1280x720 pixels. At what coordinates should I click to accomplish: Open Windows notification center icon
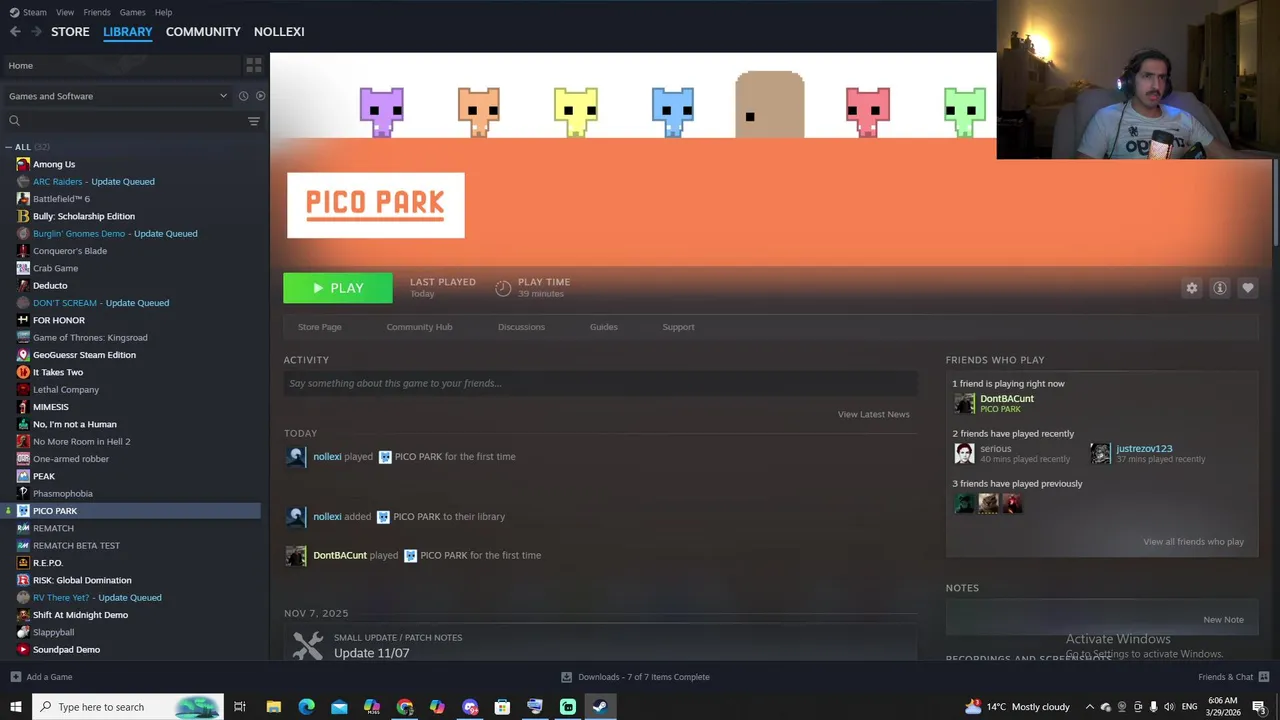[1259, 707]
